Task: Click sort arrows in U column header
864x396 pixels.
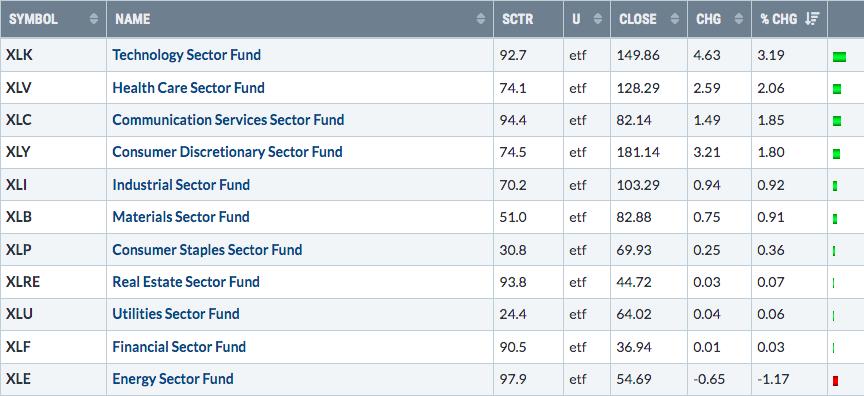Action: coord(598,19)
